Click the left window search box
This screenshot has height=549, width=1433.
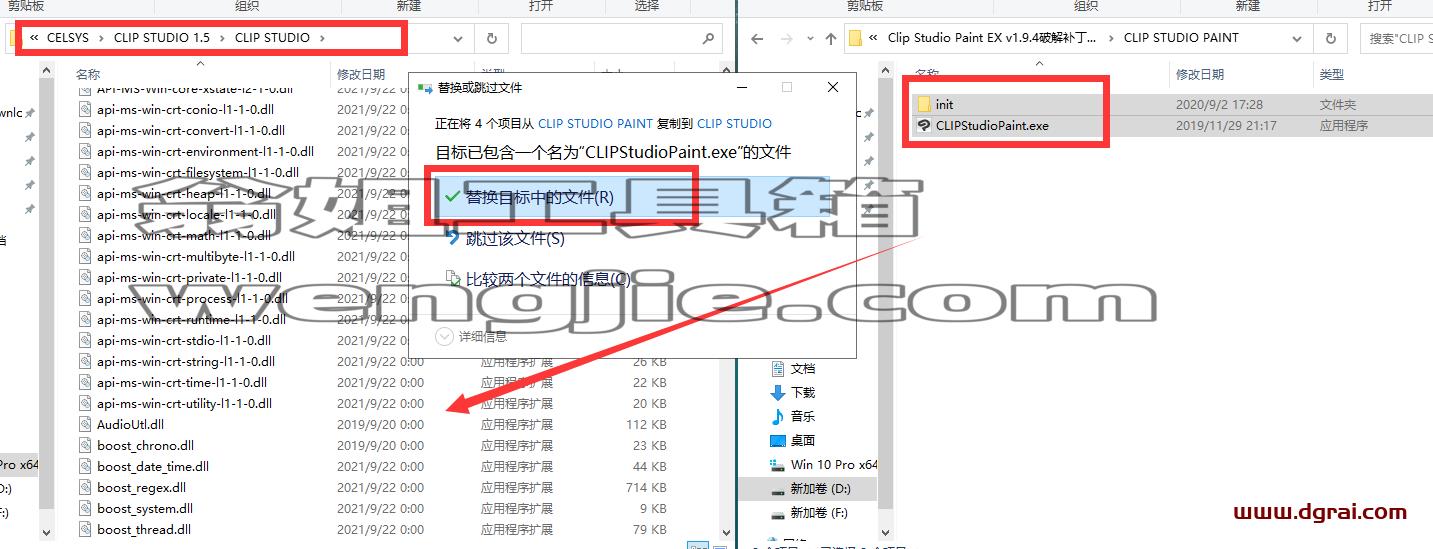tap(621, 38)
